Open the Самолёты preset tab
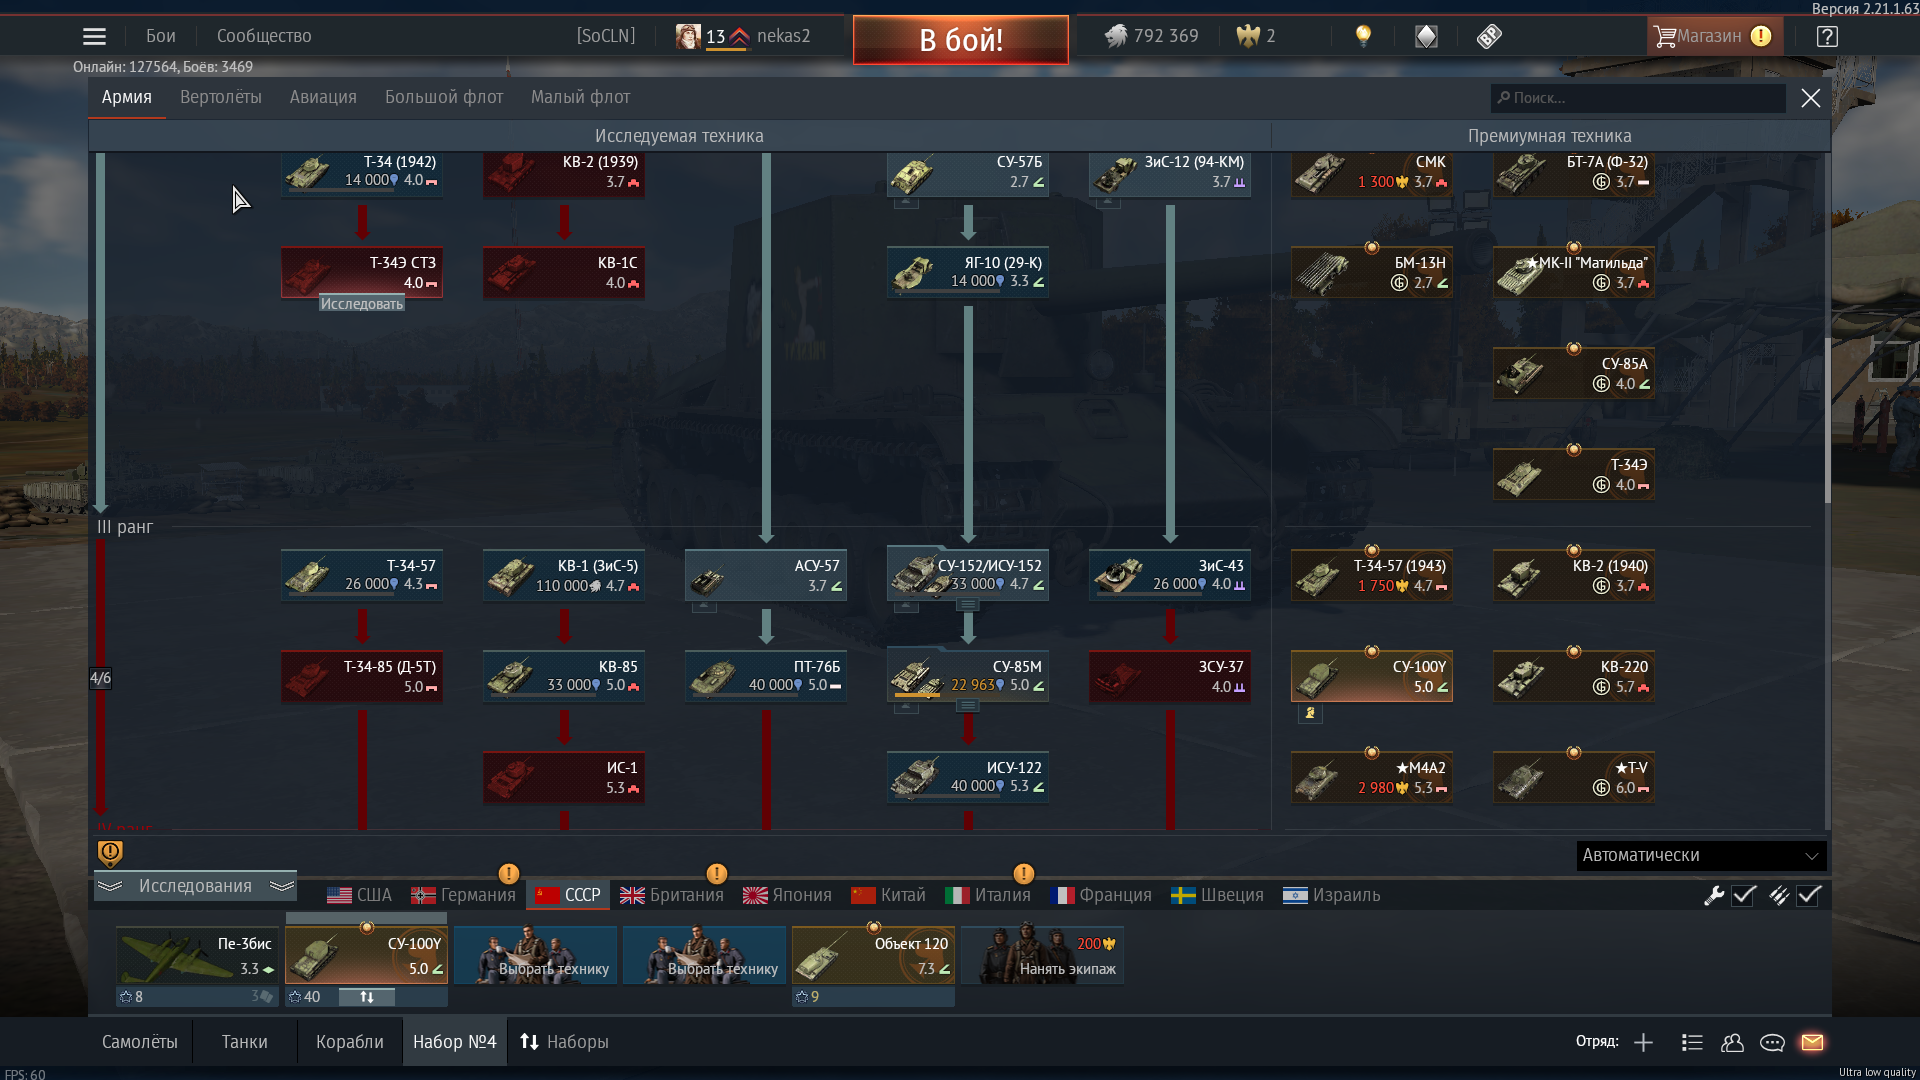This screenshot has height=1080, width=1920. point(140,1042)
